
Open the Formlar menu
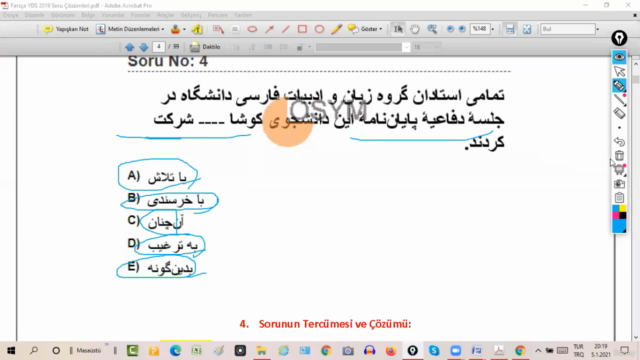[x=141, y=15]
